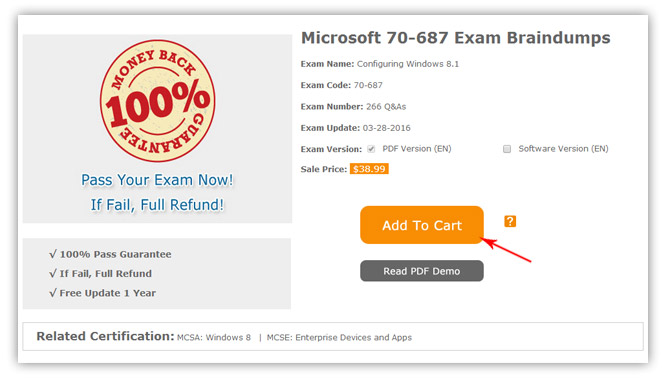Toggle the PDF Version (EN) checkbox
This screenshot has height=378, width=666.
(x=371, y=149)
